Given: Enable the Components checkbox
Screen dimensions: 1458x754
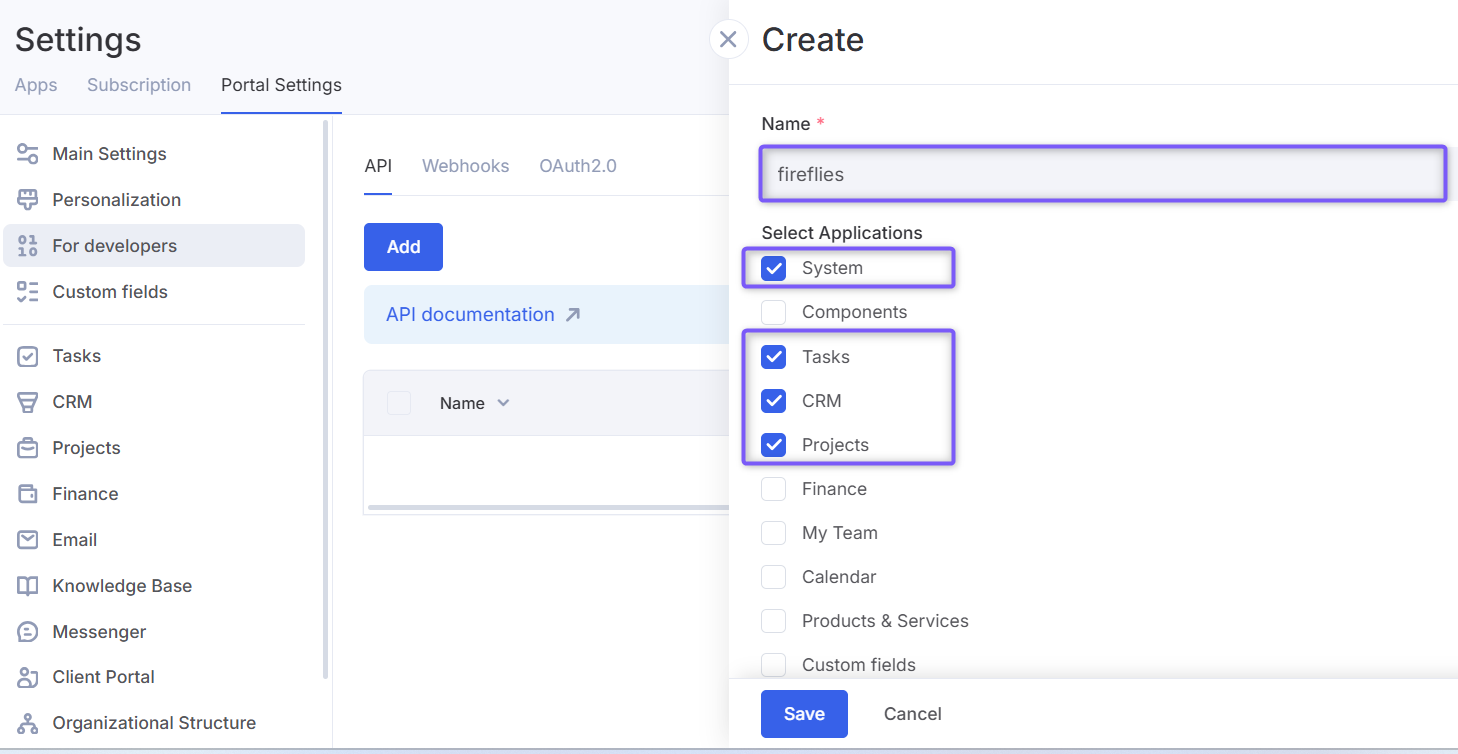Looking at the screenshot, I should click(774, 312).
